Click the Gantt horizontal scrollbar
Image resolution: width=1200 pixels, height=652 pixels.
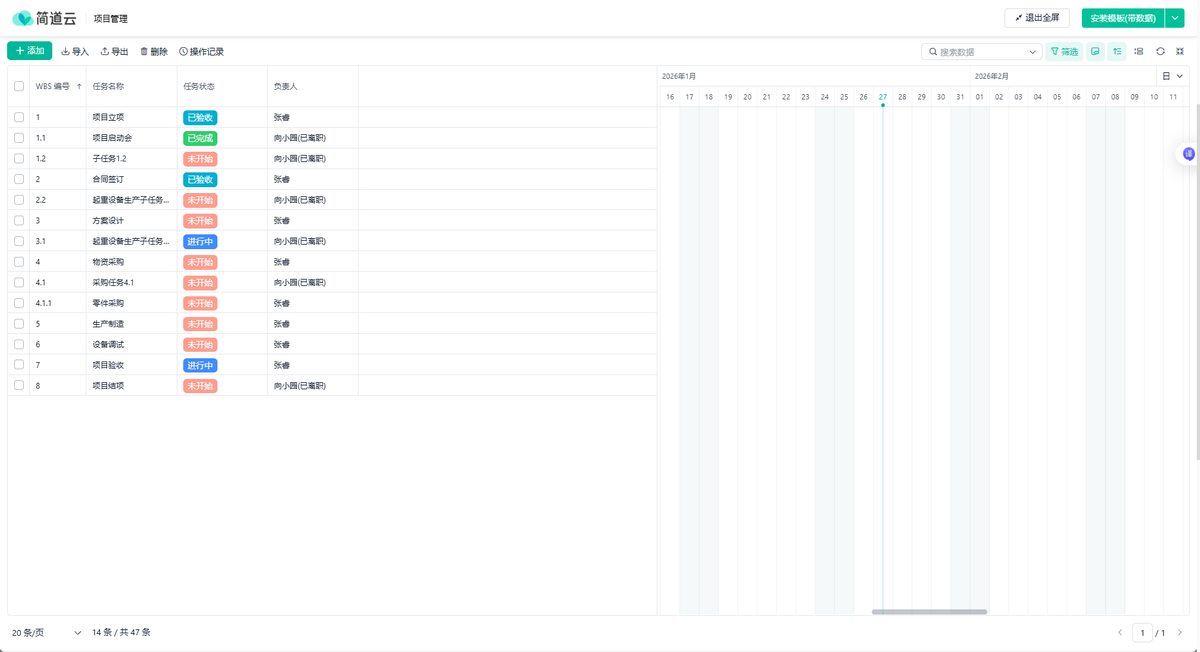tap(929, 611)
